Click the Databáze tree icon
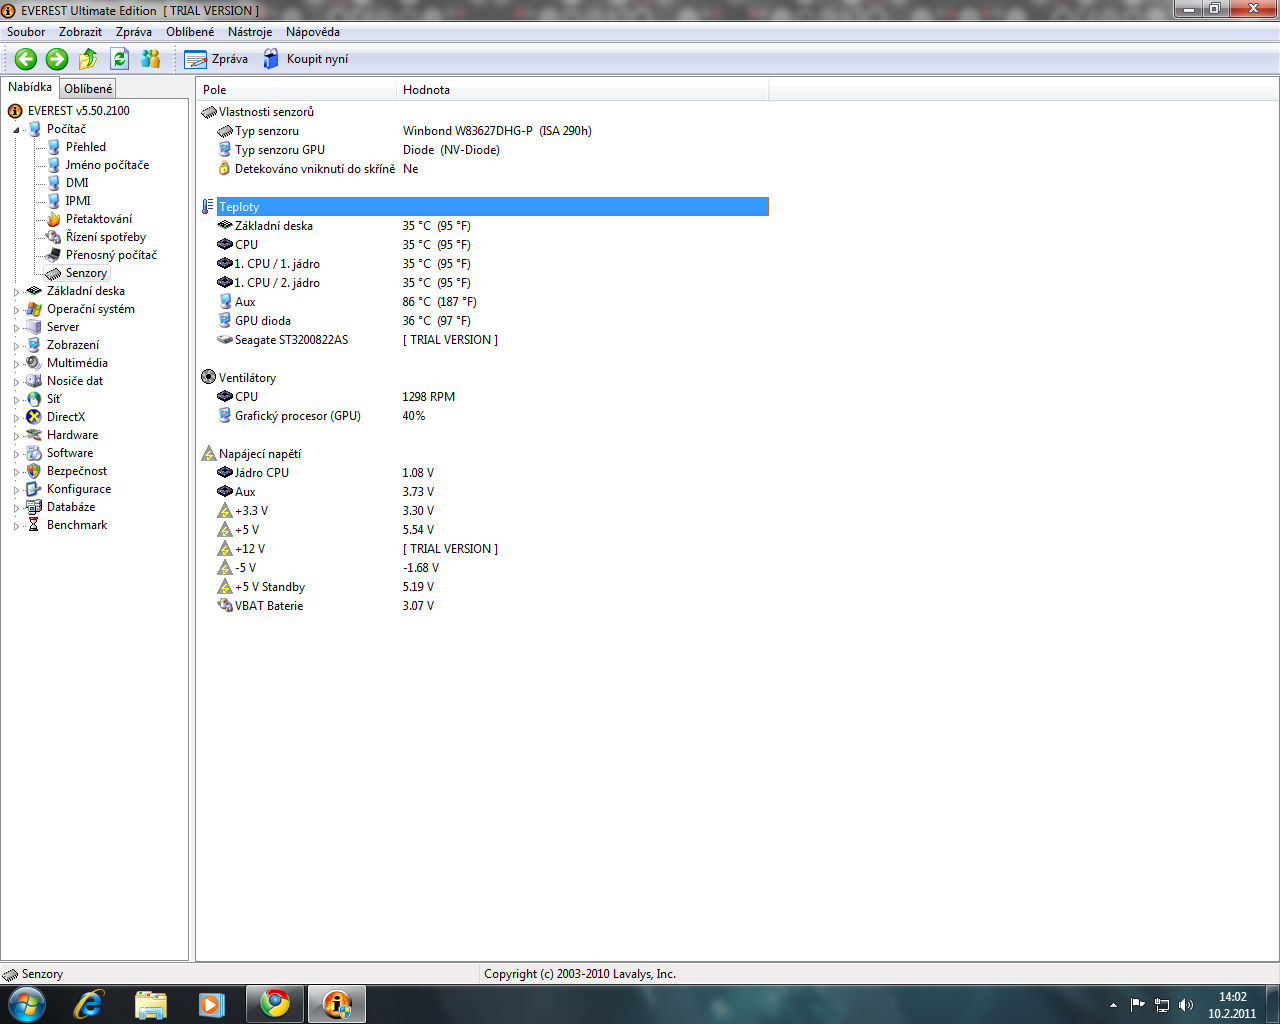Screen dimensions: 1280x1024 (34, 507)
